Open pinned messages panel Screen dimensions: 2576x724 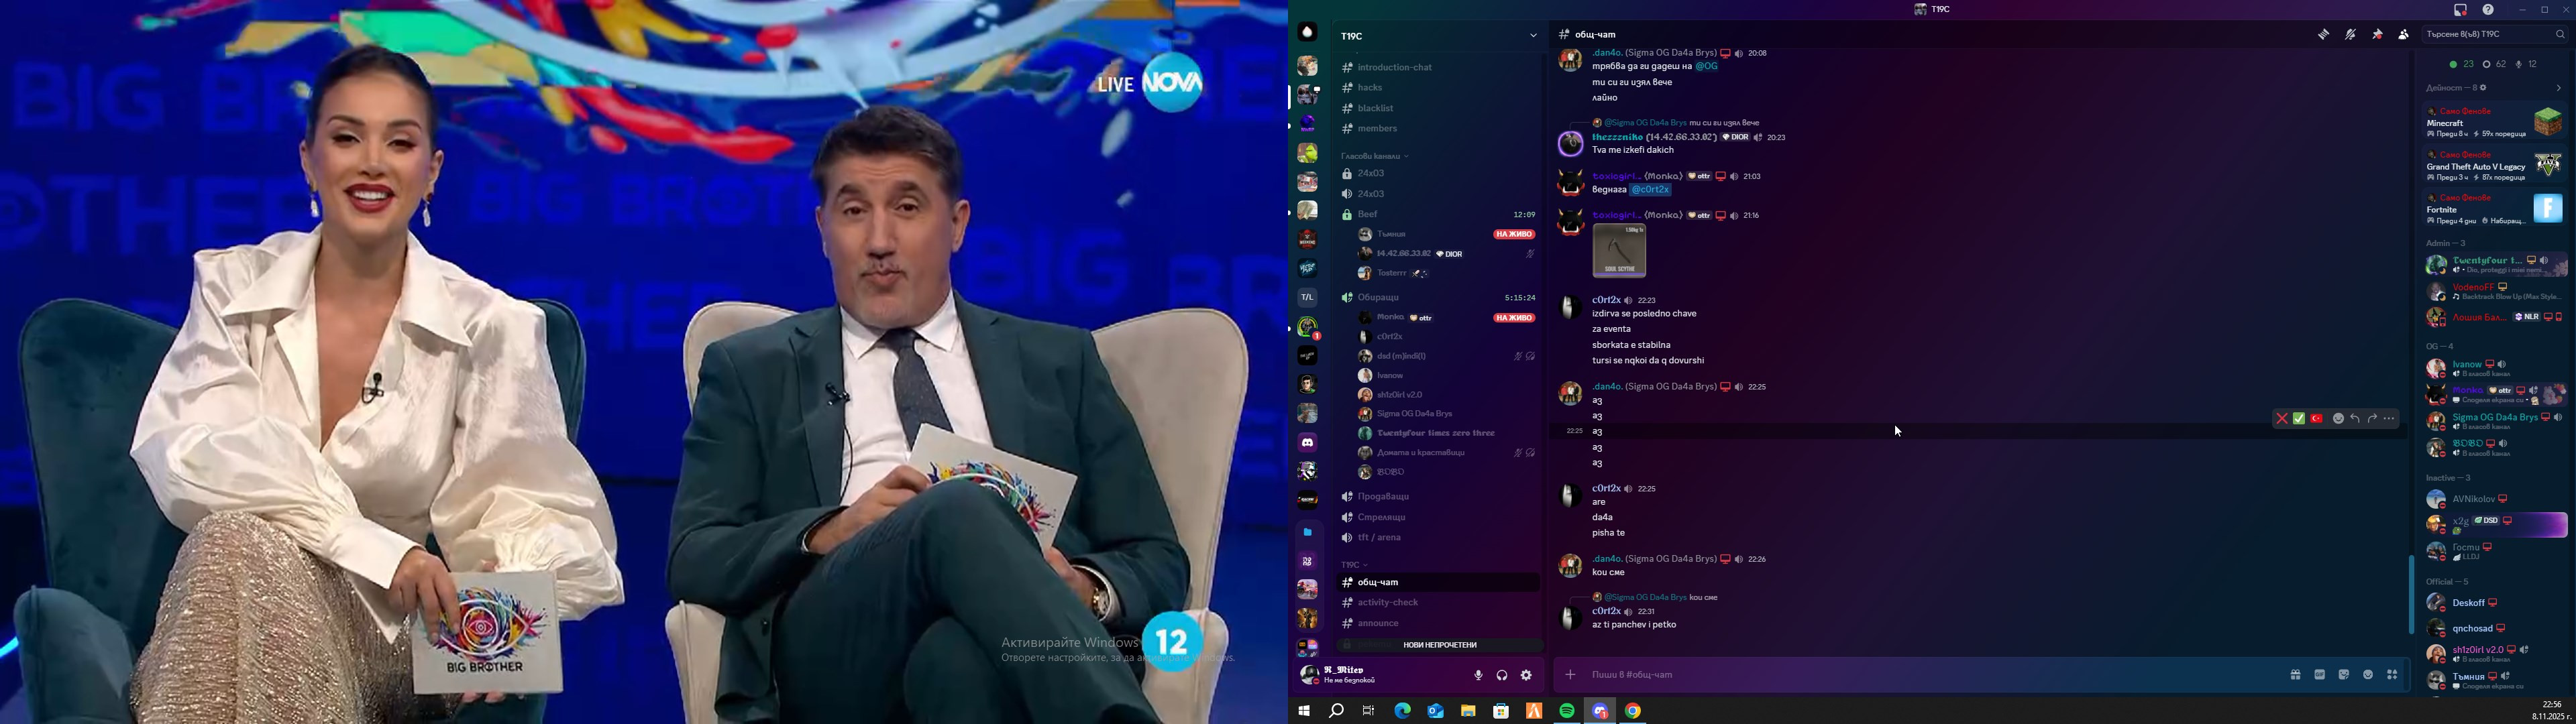click(2377, 35)
